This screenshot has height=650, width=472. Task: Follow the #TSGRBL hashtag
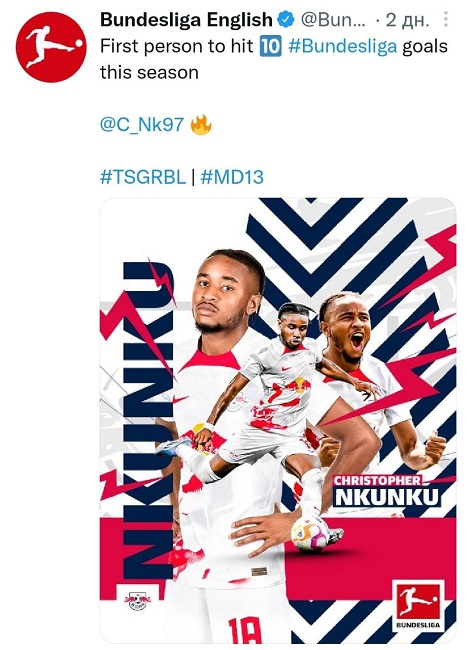[x=143, y=177]
